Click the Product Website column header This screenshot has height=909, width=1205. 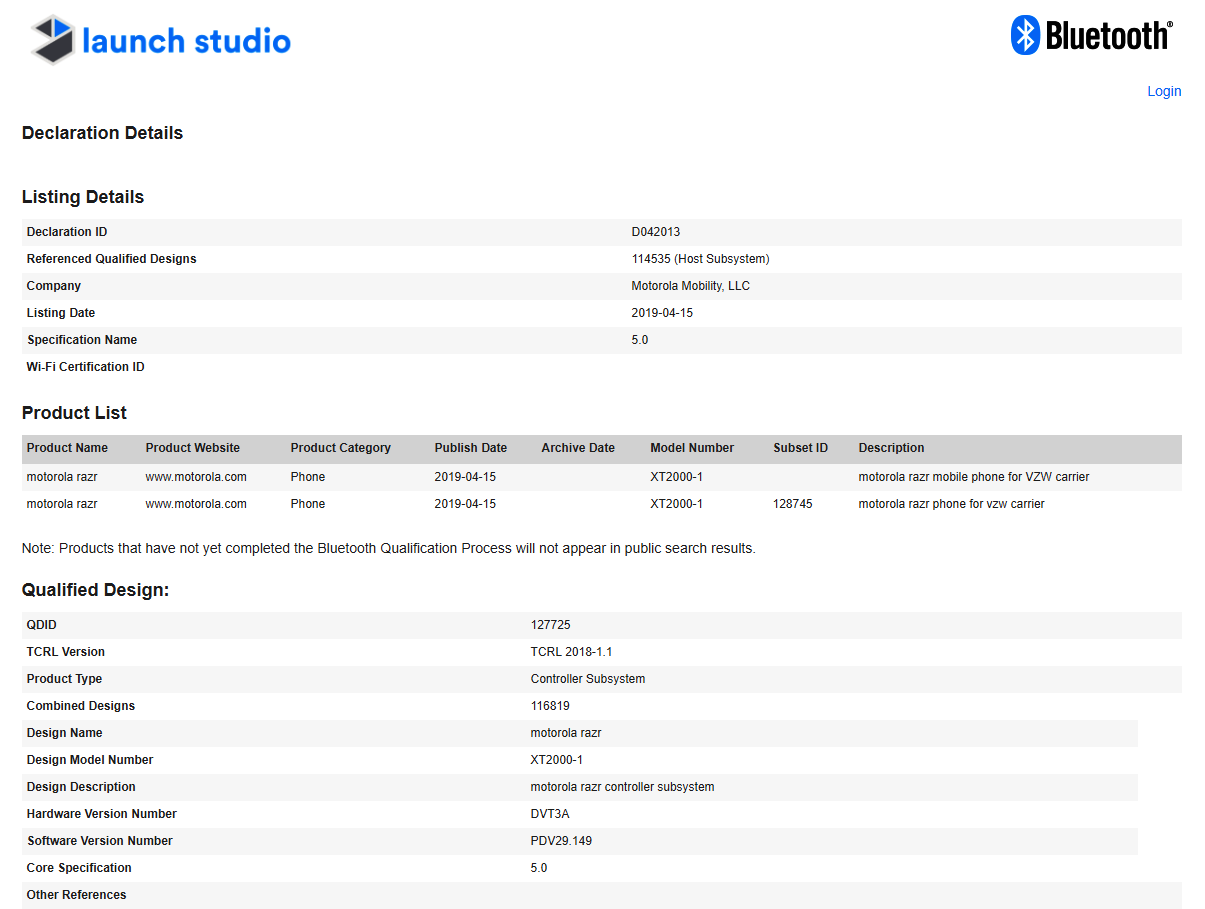click(193, 448)
